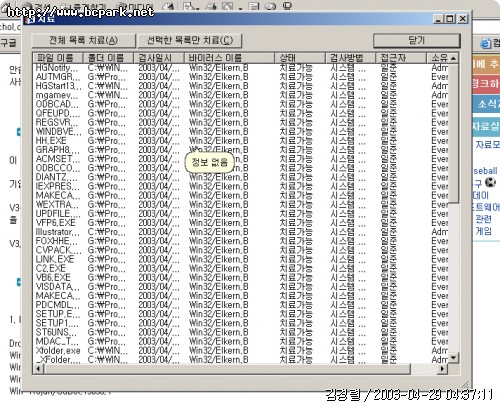Select the ACMSET... file row

click(x=241, y=159)
